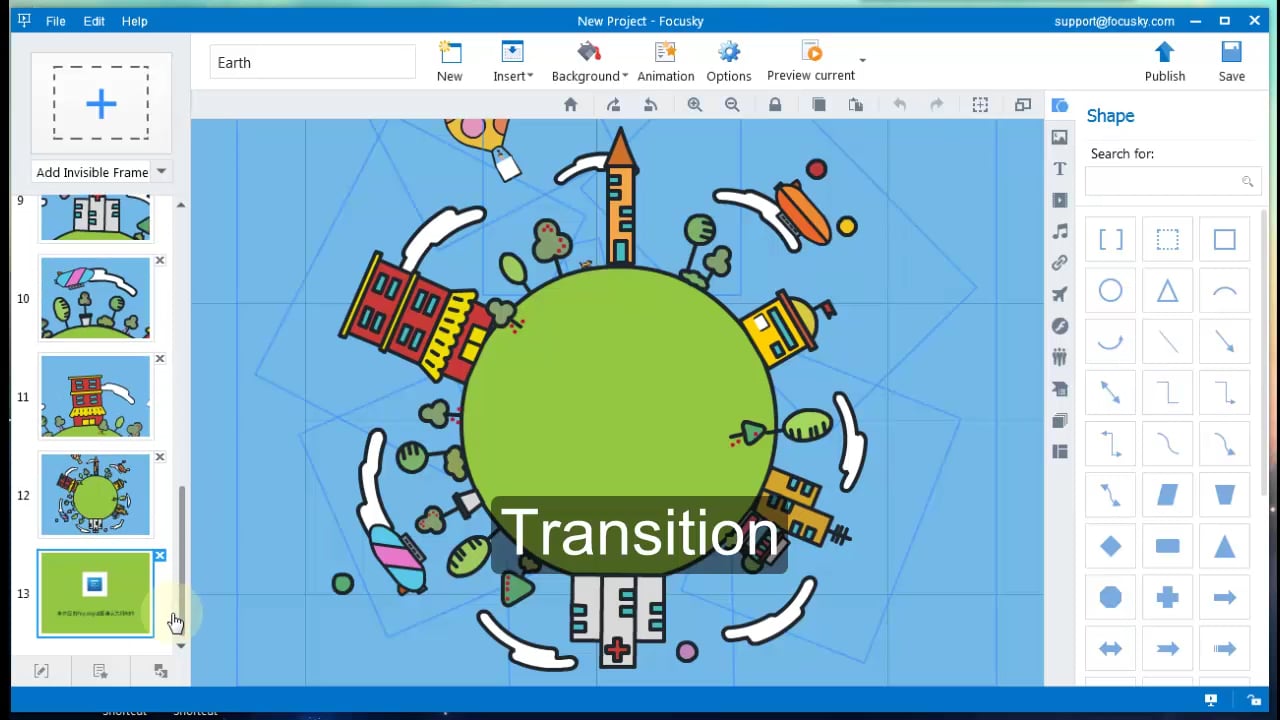Open Options from the toolbar

(729, 62)
